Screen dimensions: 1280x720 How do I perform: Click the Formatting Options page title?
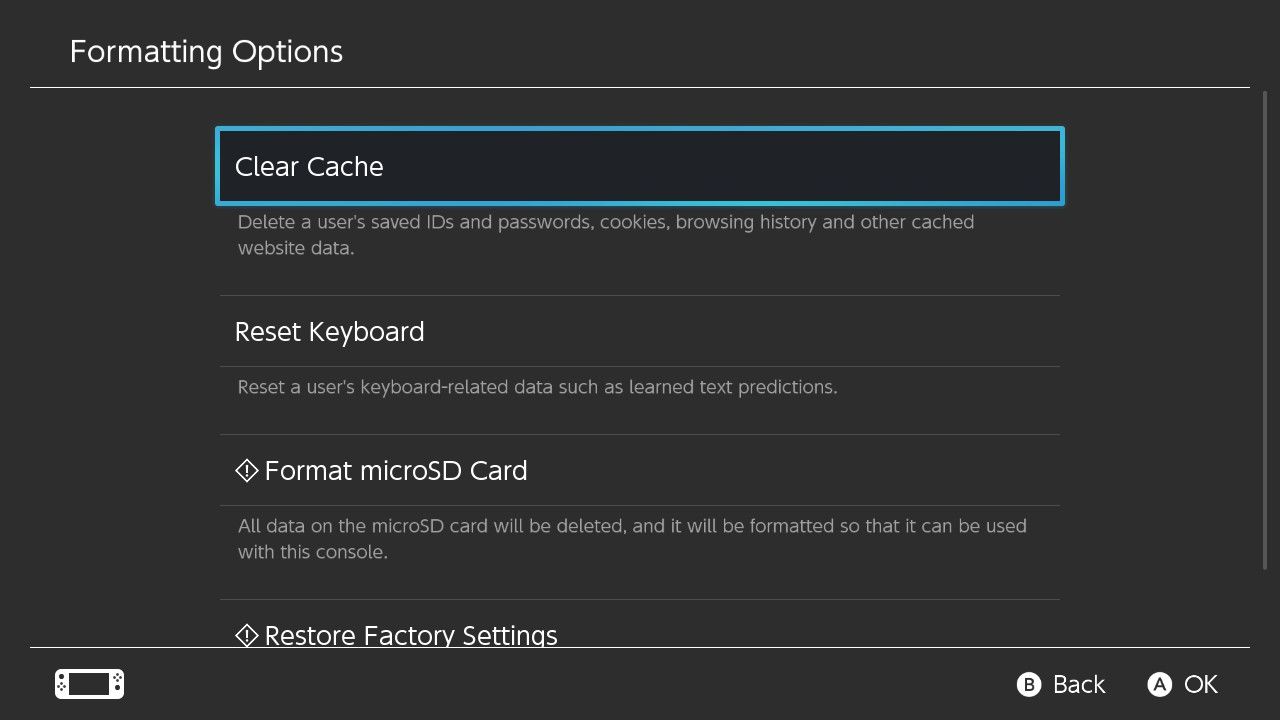[206, 52]
